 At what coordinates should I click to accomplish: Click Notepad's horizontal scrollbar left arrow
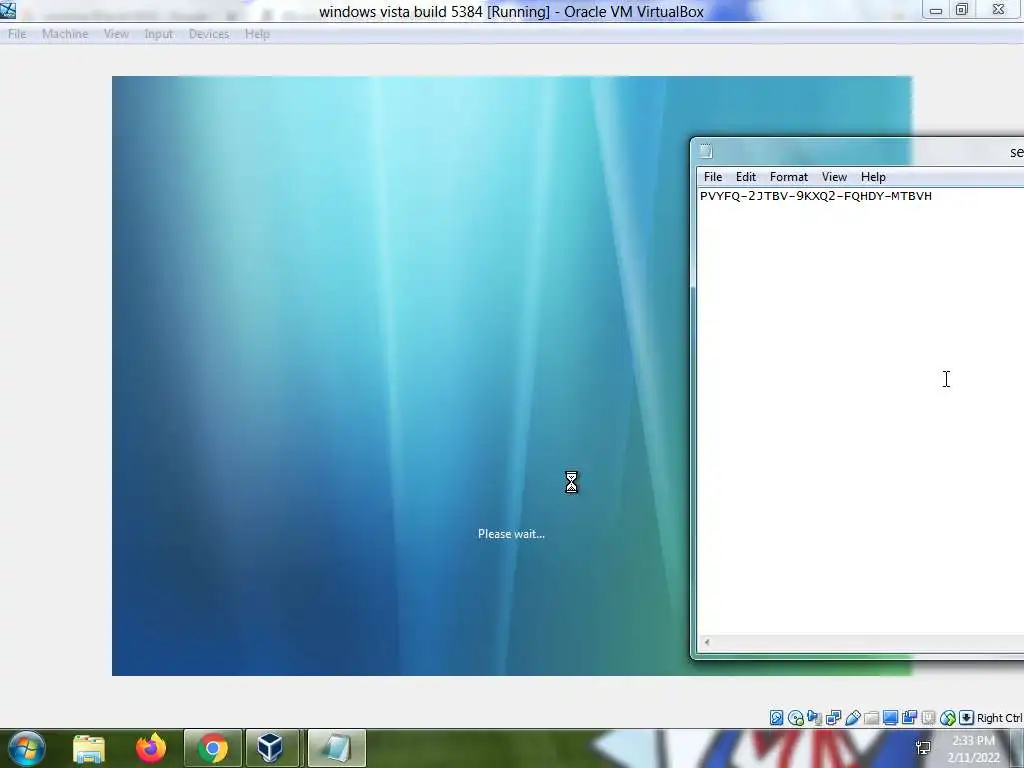tap(707, 643)
